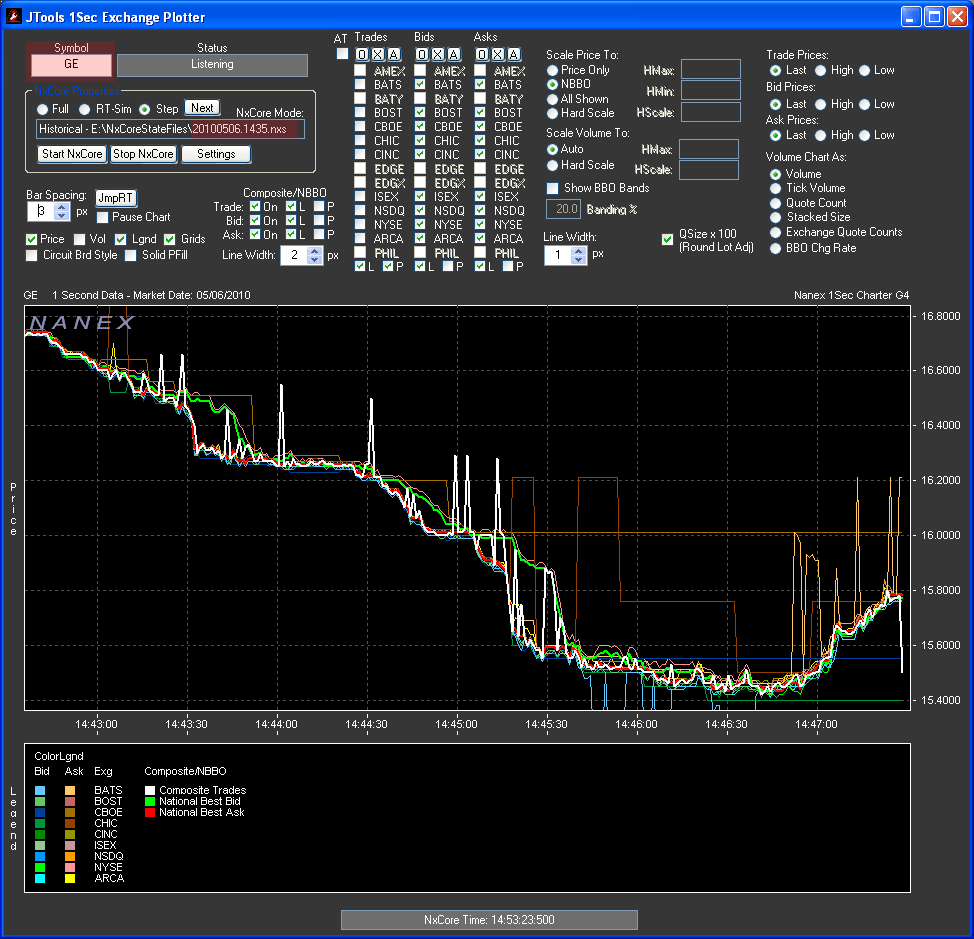Click the price HMax input field
This screenshot has width=974, height=939.
click(711, 70)
